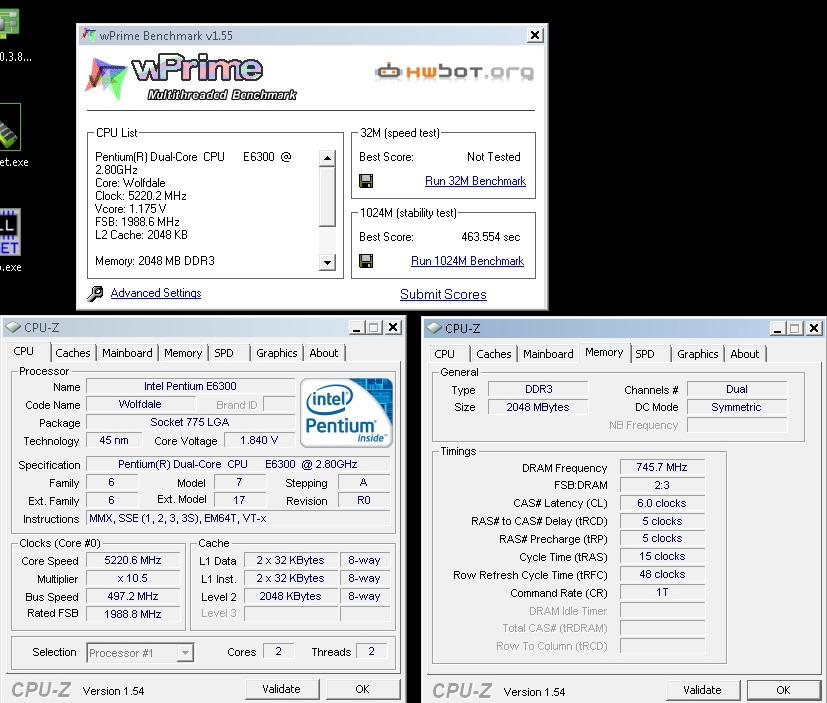
Task: Click 1024M Best Score 463.554 sec
Action: coord(491,237)
